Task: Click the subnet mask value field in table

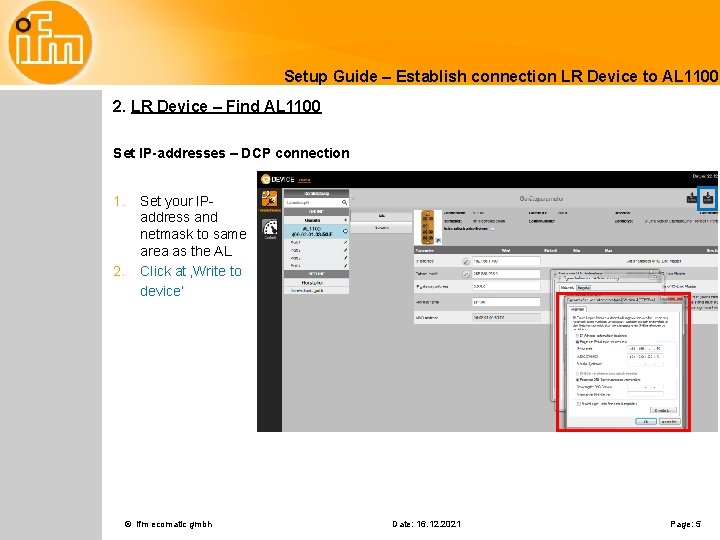Action: pyautogui.click(x=506, y=274)
